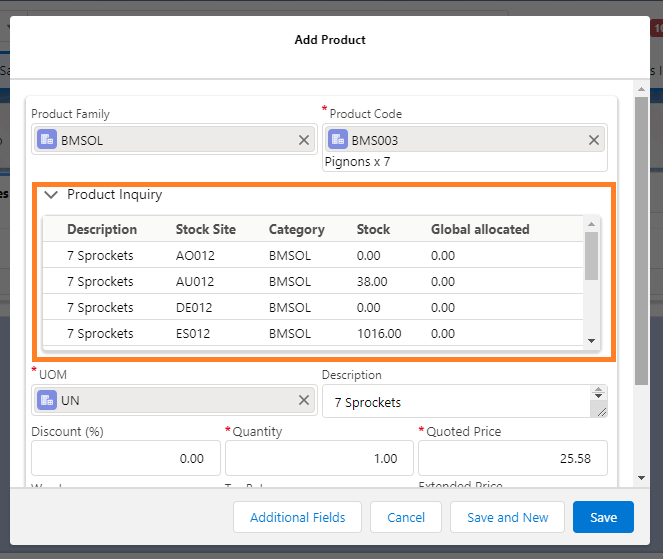The width and height of the screenshot is (663, 559).
Task: Click the Discount (%) input field
Action: [x=126, y=458]
